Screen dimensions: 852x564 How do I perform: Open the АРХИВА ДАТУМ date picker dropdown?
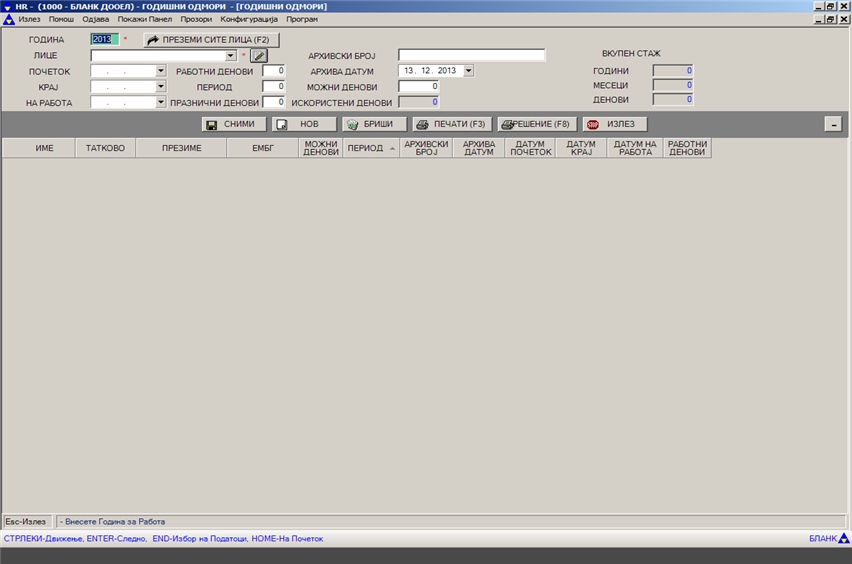469,71
